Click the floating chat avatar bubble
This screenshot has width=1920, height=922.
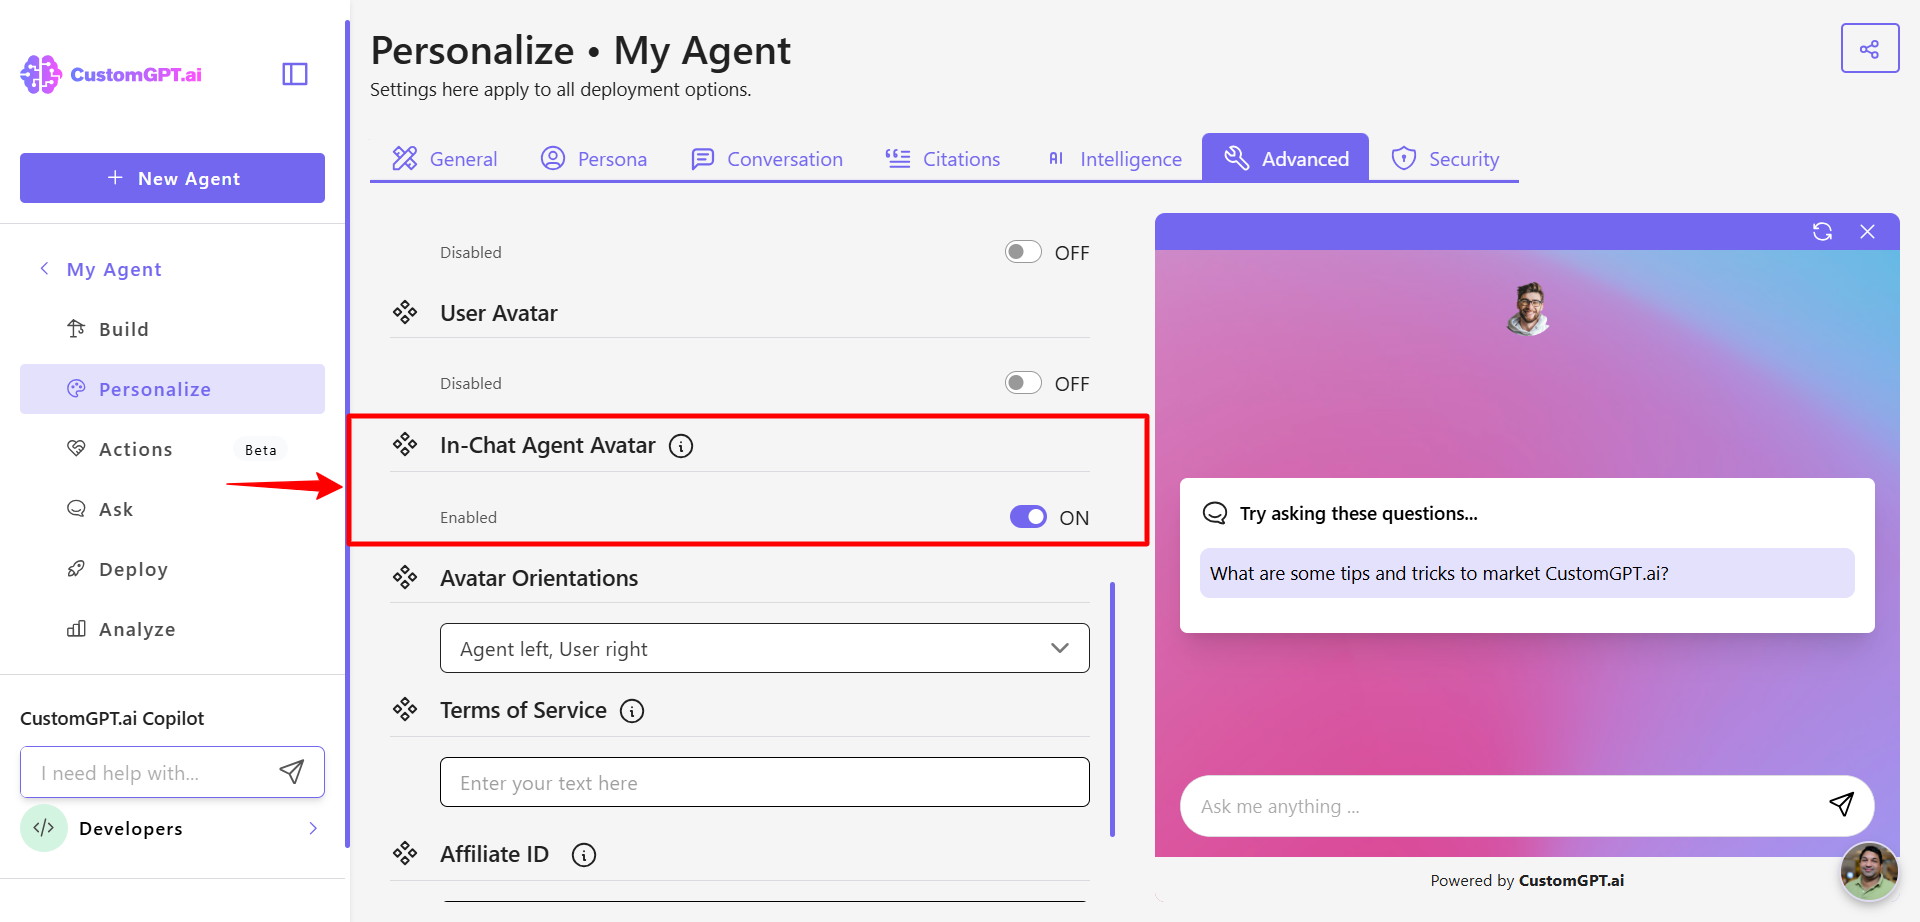(1869, 871)
